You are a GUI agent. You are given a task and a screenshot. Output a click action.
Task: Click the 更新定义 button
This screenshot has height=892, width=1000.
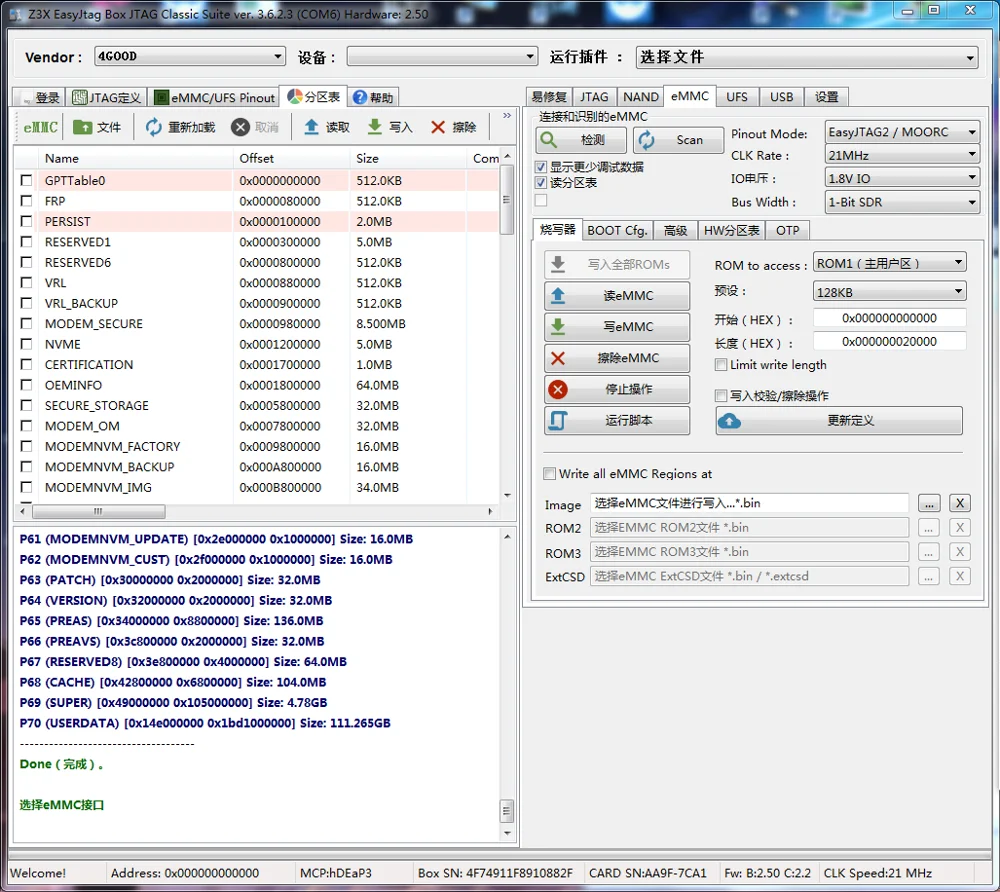(838, 421)
